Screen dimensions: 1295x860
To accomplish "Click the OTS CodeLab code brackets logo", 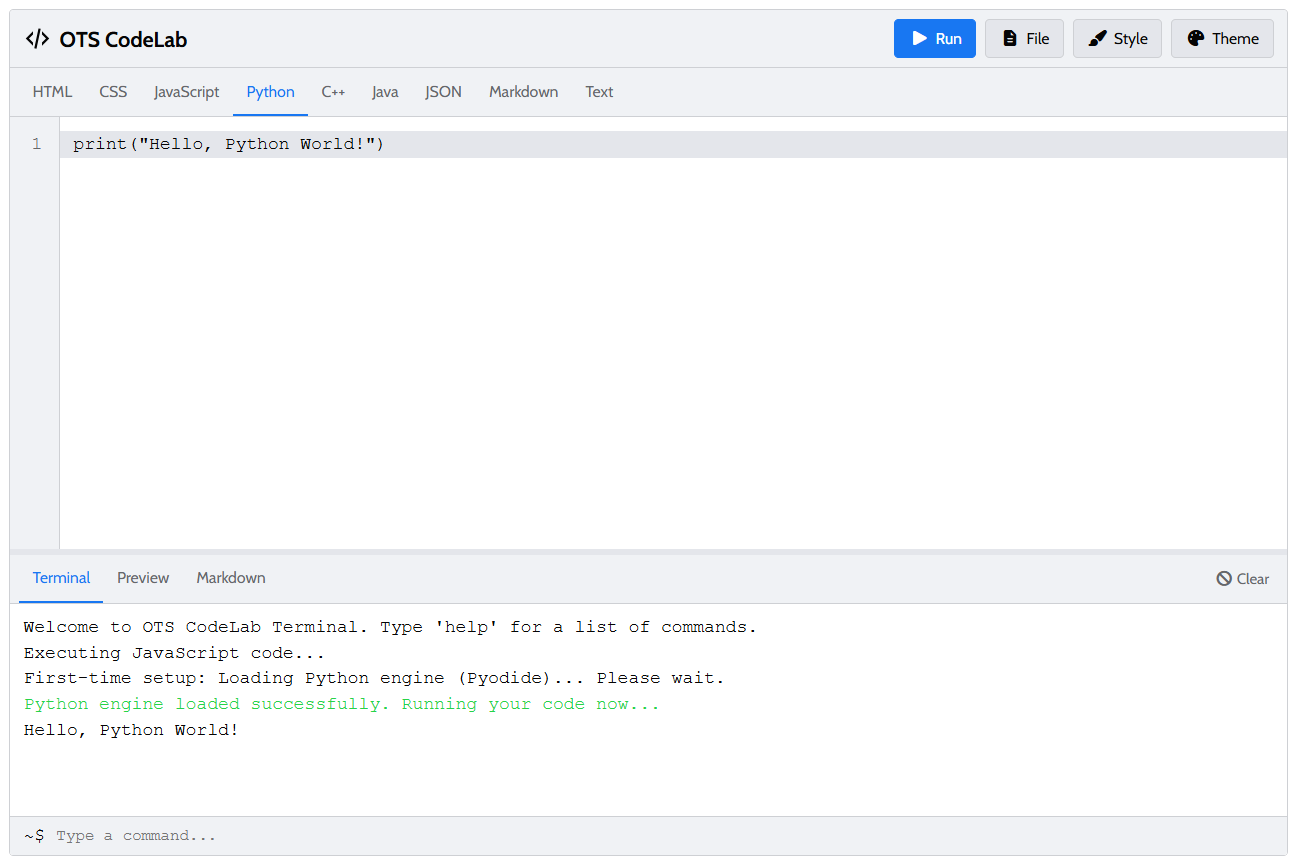I will point(37,38).
